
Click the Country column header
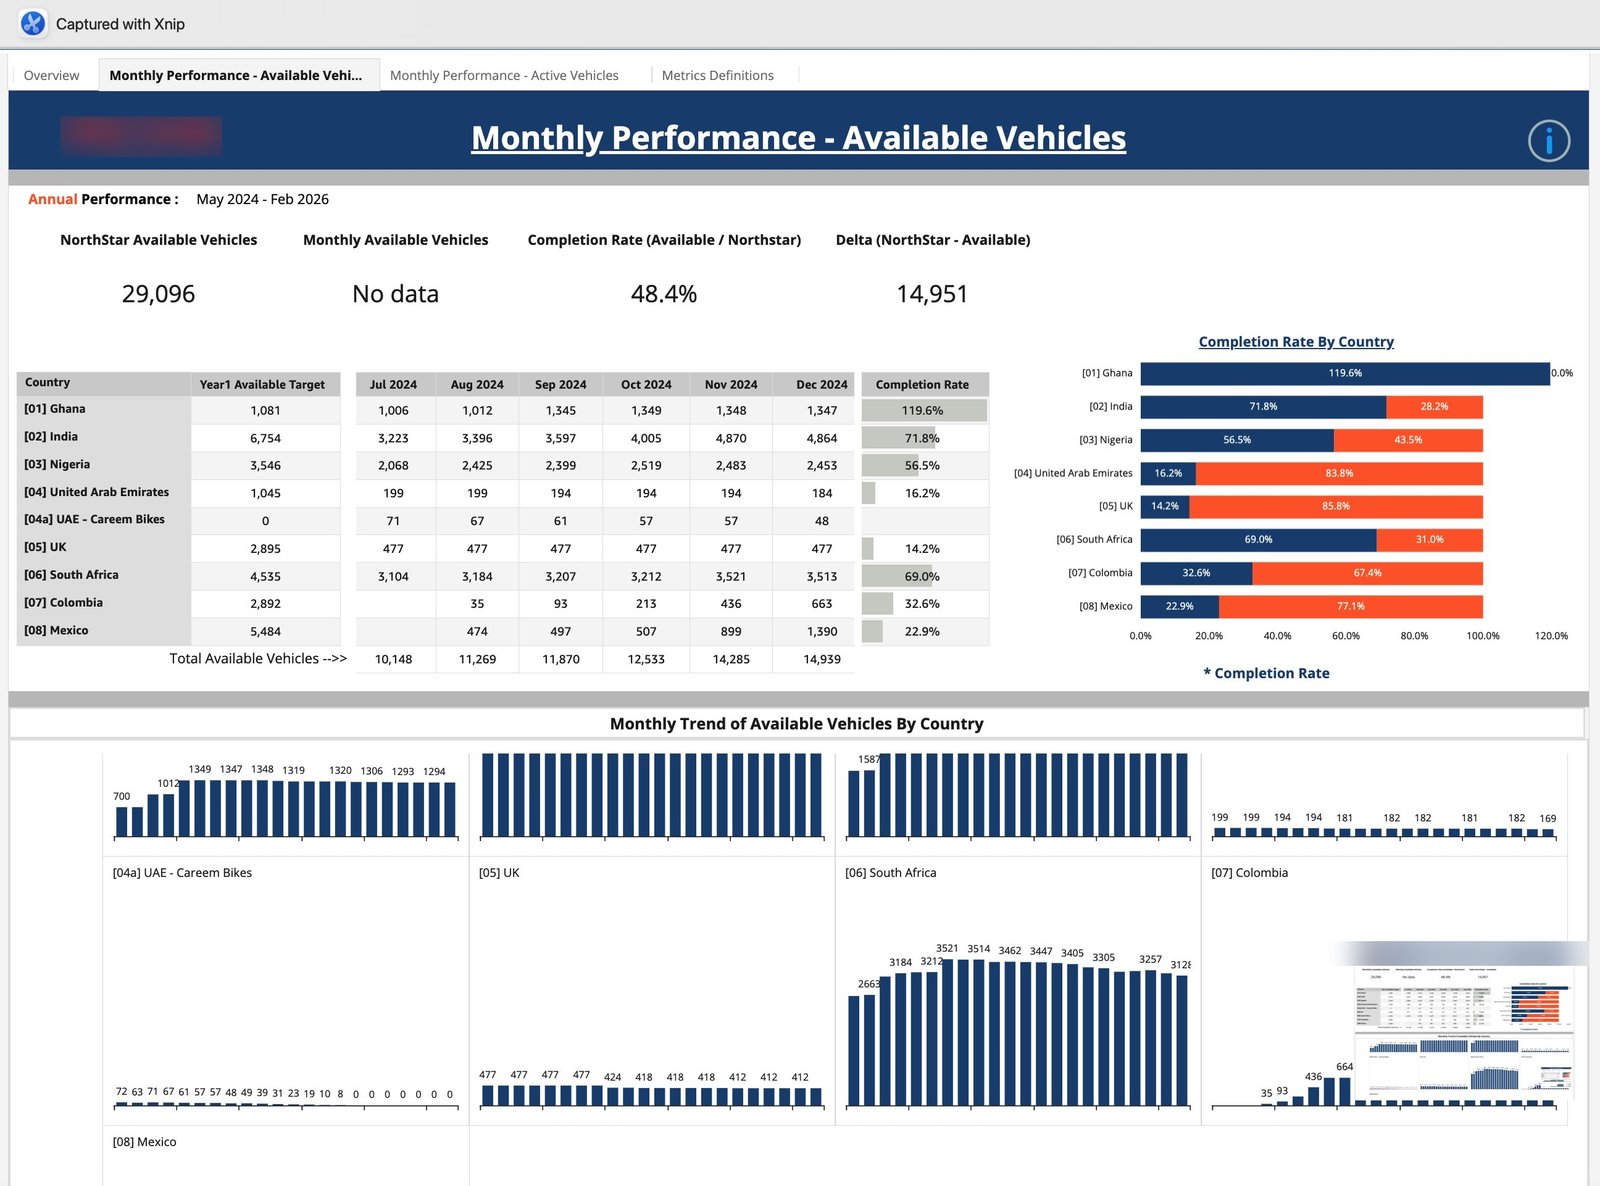coord(103,383)
